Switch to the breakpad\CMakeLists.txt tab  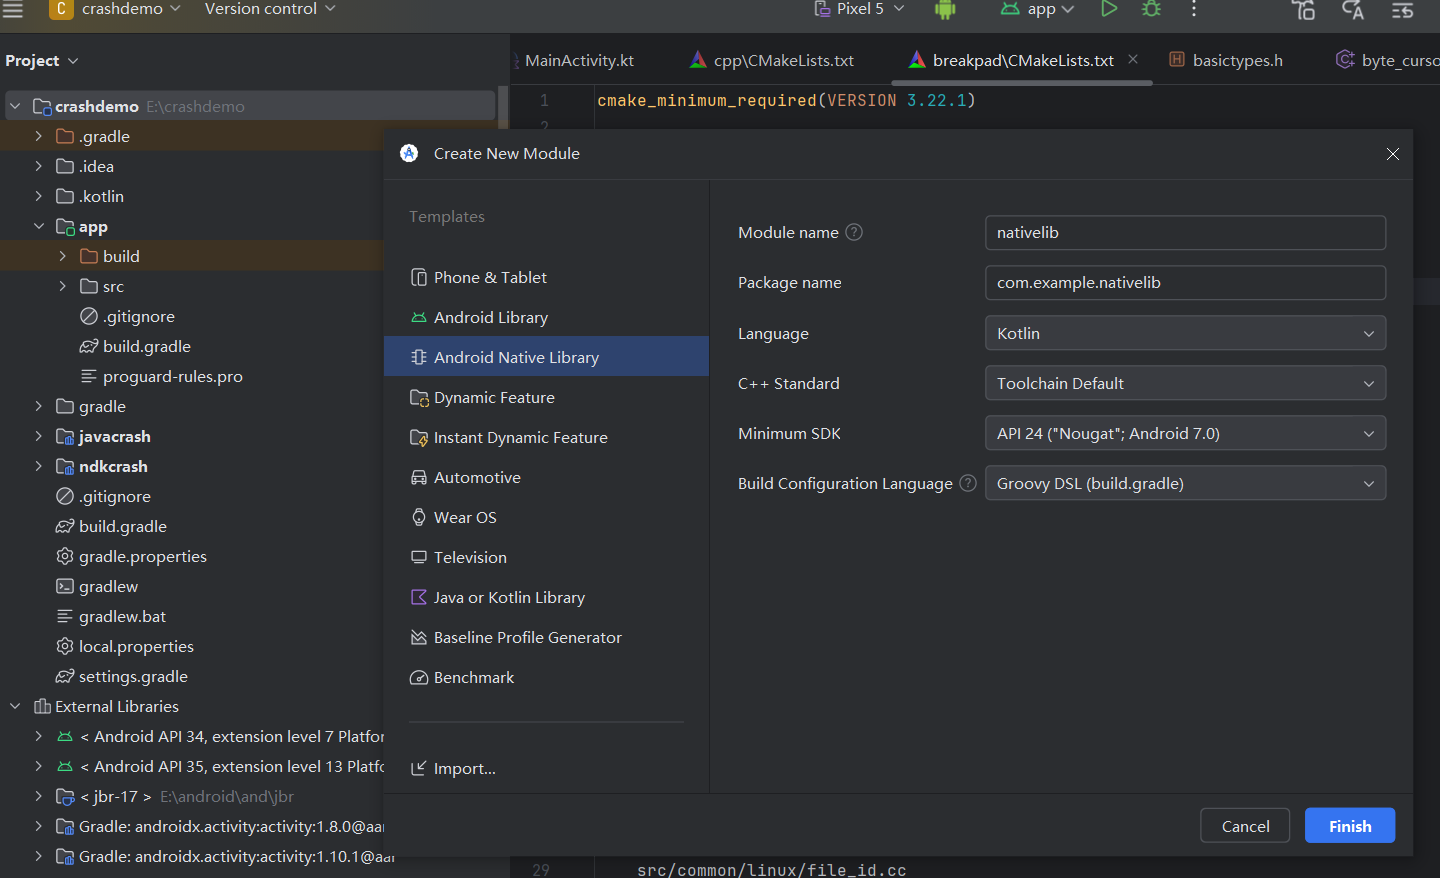point(1011,61)
